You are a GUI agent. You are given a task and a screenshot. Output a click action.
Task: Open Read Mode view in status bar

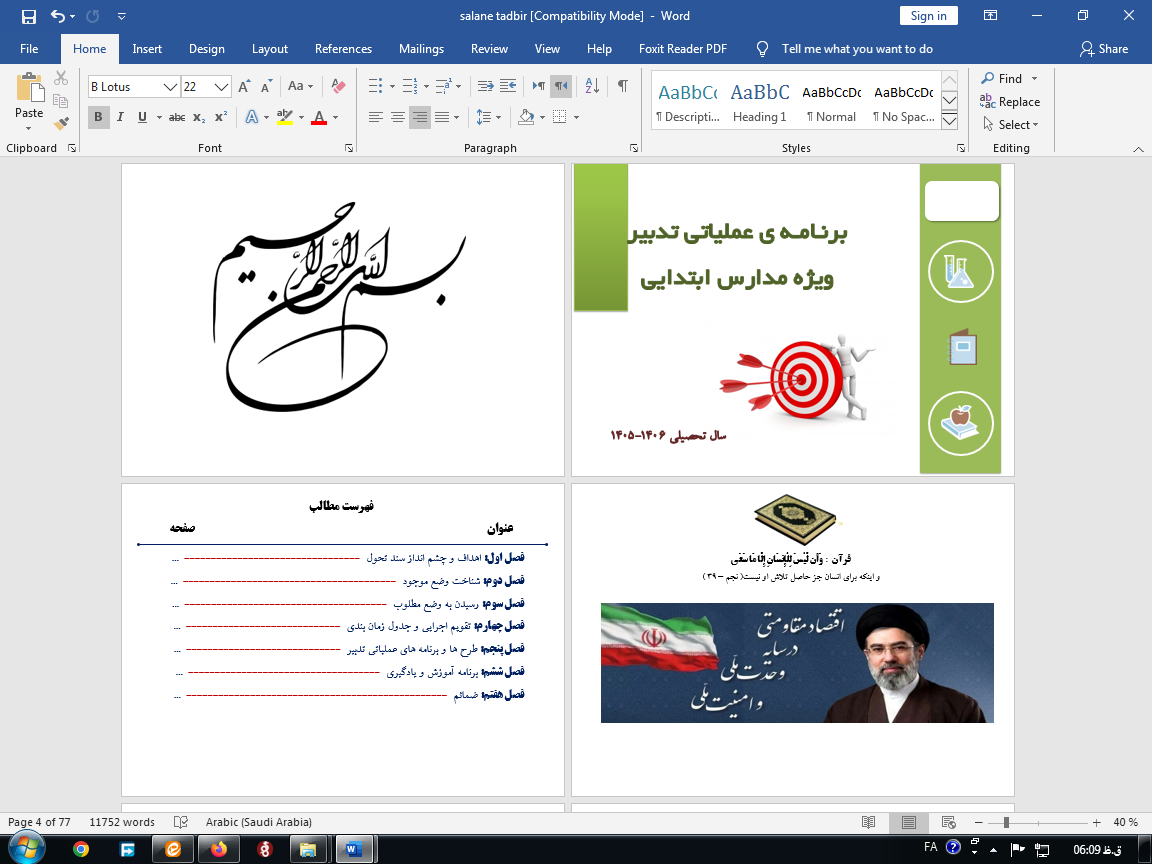click(868, 822)
